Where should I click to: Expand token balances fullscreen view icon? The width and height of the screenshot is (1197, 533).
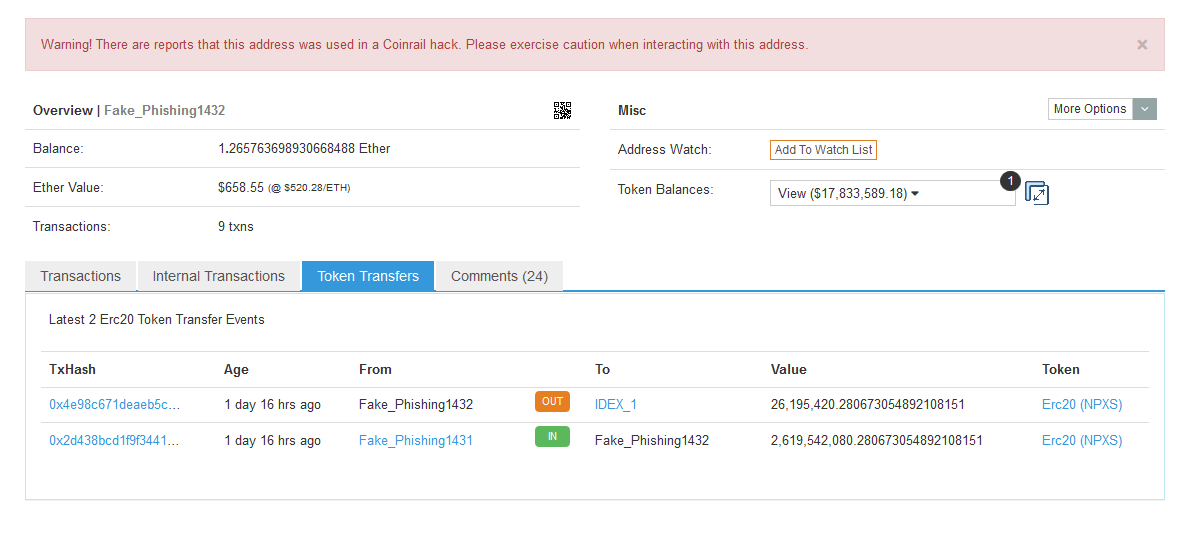tap(1036, 193)
